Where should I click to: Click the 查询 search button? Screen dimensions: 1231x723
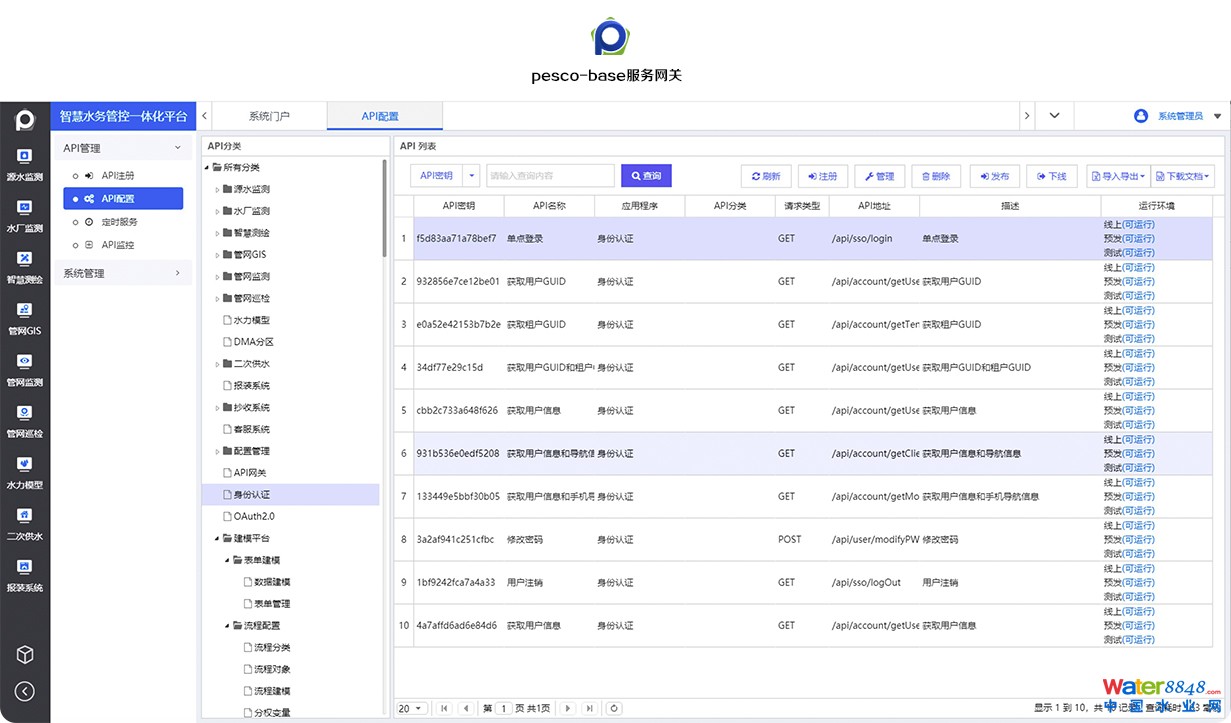click(645, 176)
